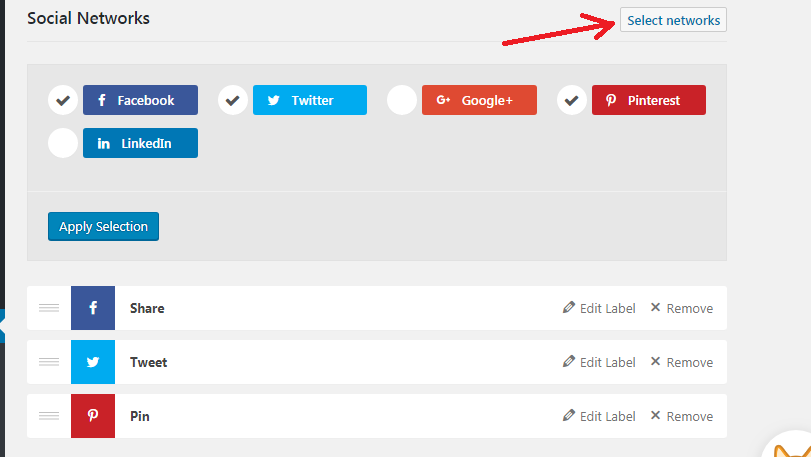Click the LinkedIn network button
The image size is (811, 457).
tap(140, 143)
